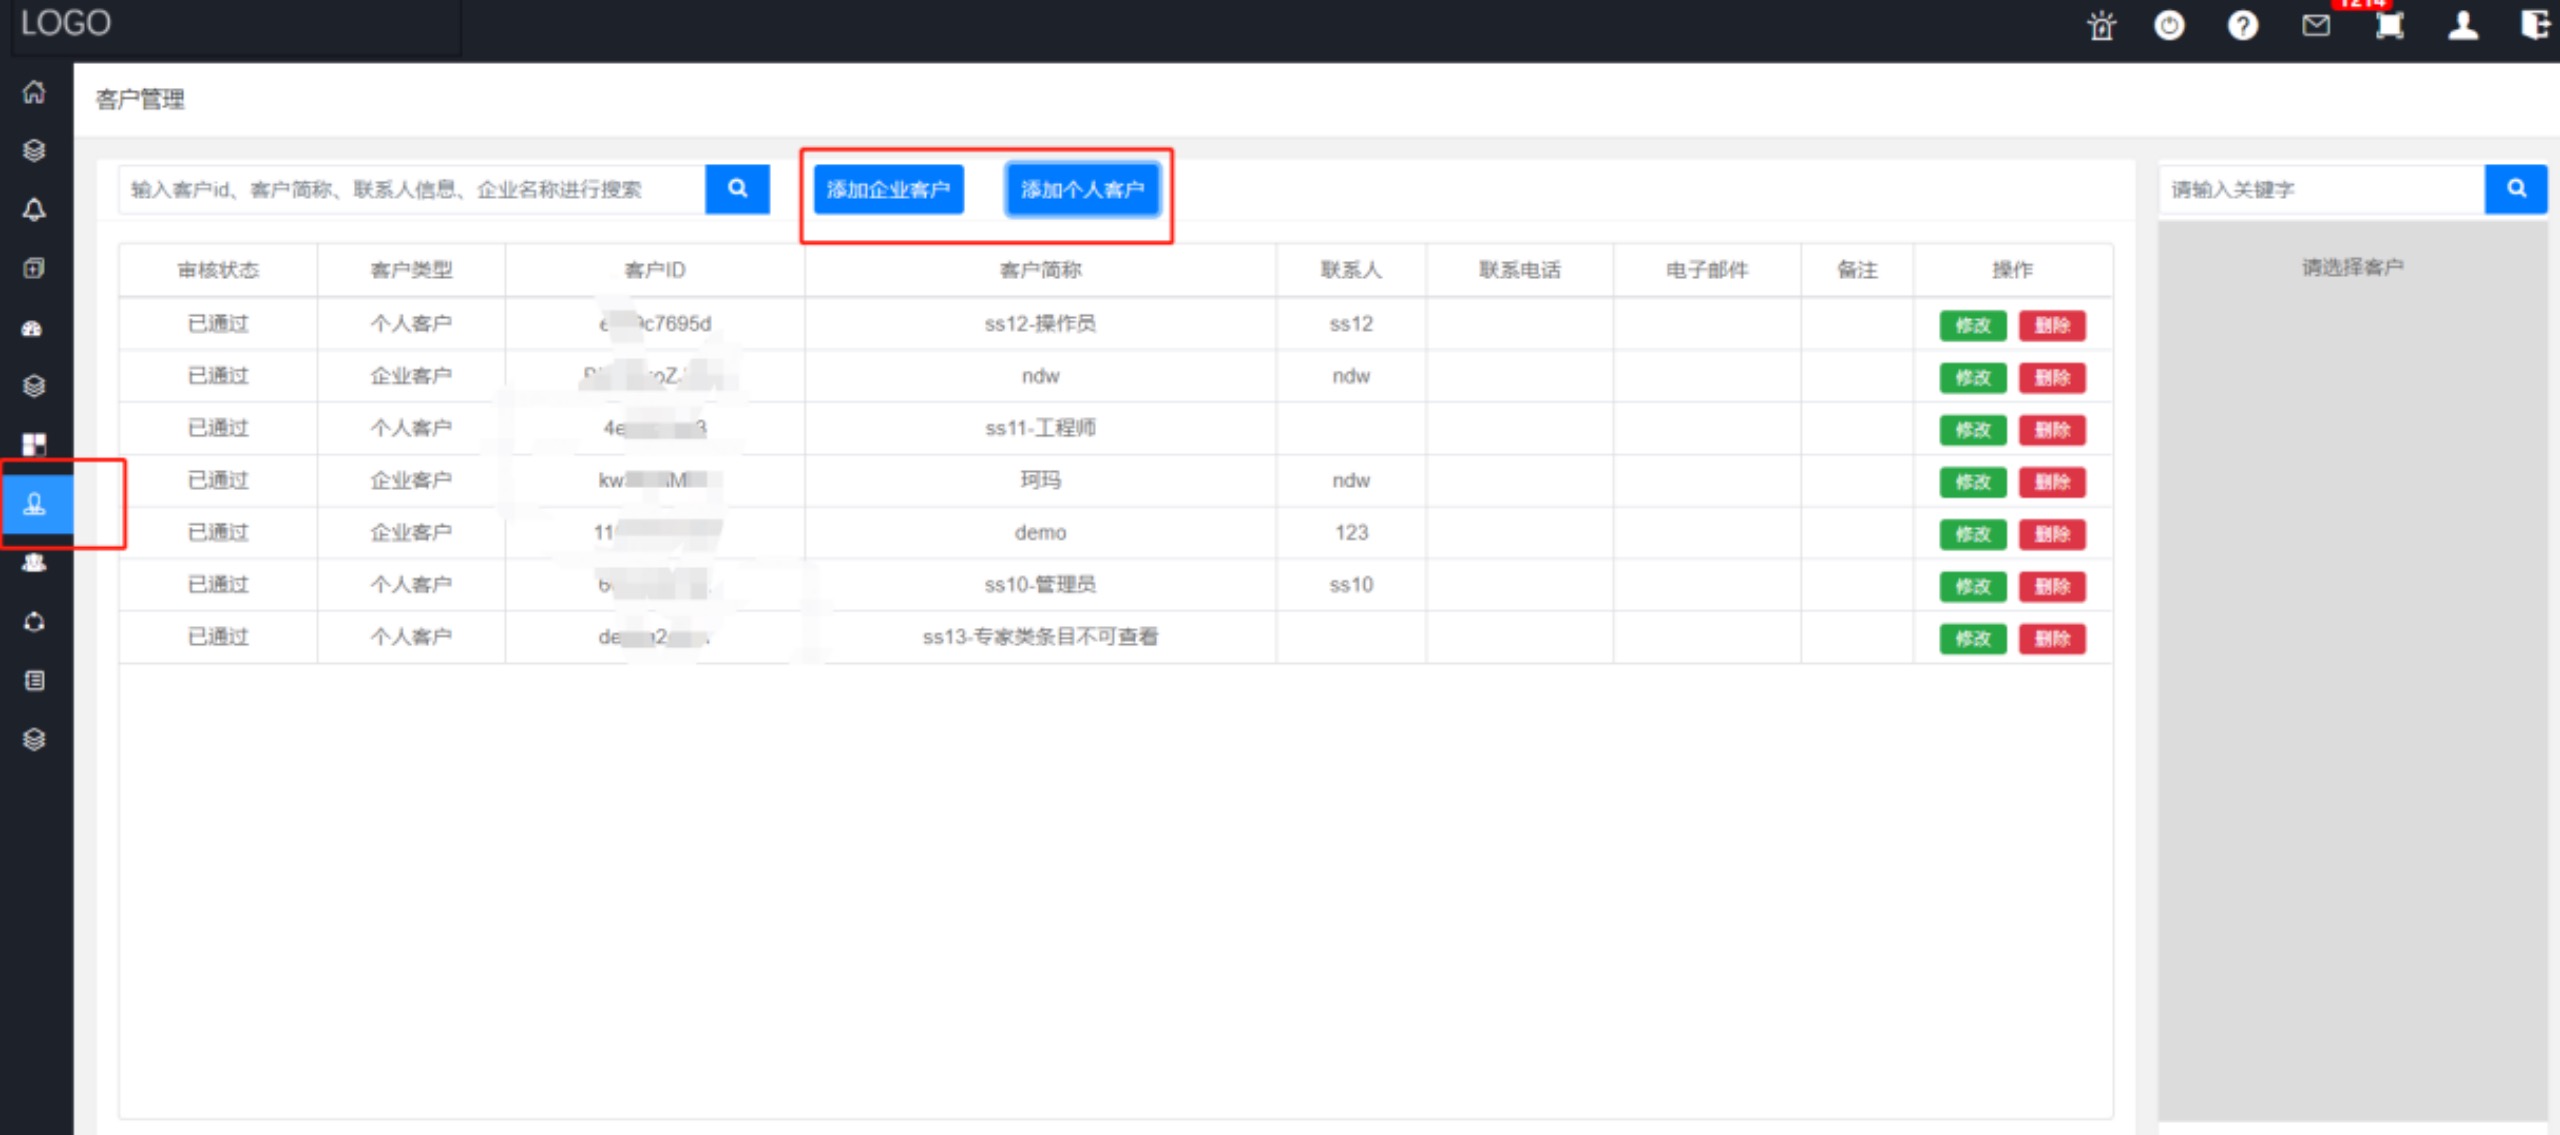Click the list document sidebar icon
Image resolution: width=2560 pixels, height=1135 pixels.
click(x=34, y=681)
